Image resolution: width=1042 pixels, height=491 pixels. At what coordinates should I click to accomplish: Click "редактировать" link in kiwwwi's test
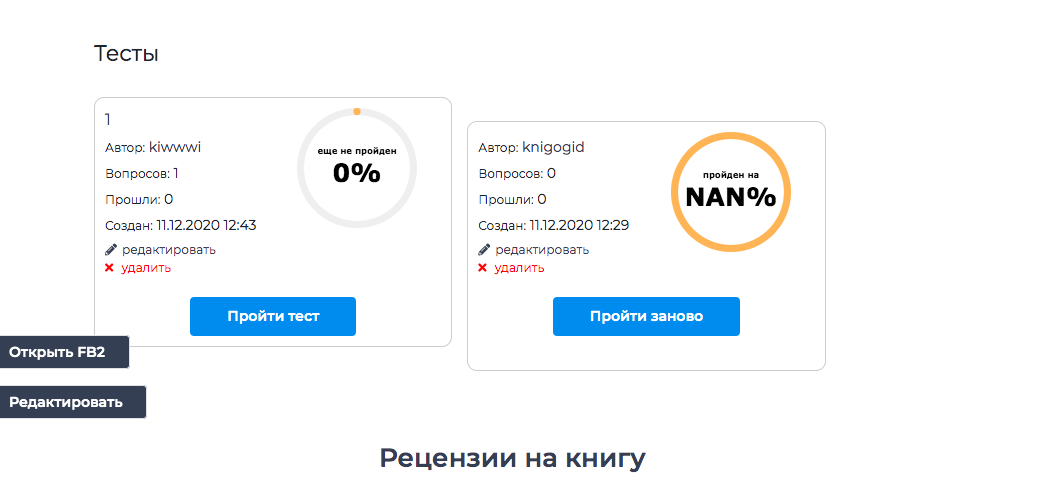[x=168, y=249]
